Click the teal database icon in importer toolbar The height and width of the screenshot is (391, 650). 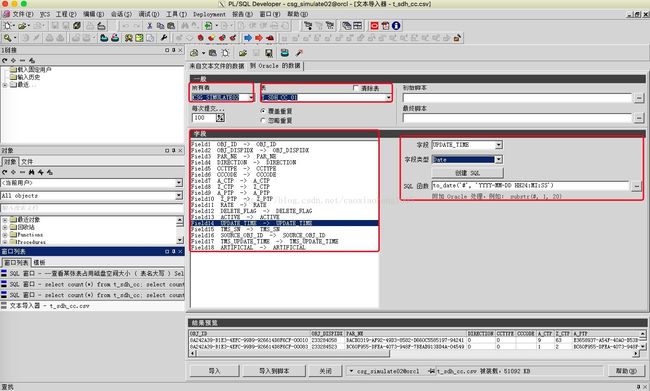coord(284,53)
